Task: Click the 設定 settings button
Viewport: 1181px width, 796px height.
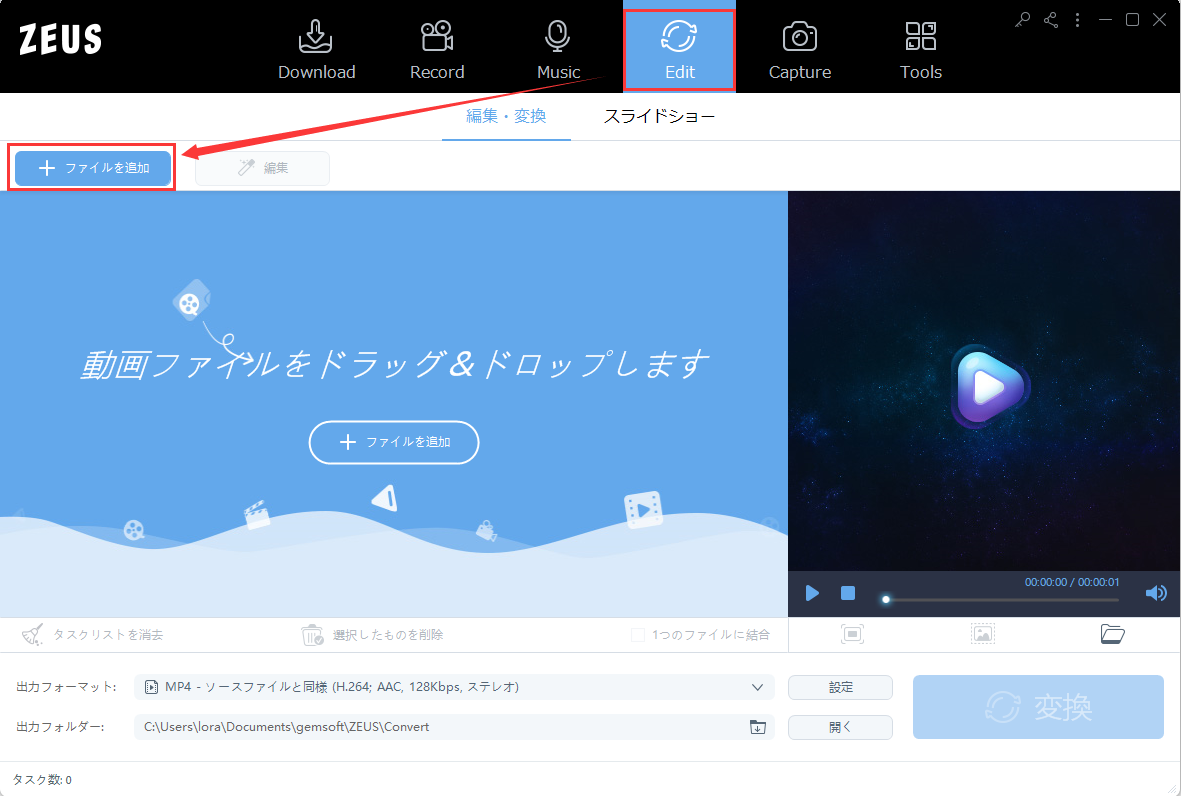Action: pos(841,687)
